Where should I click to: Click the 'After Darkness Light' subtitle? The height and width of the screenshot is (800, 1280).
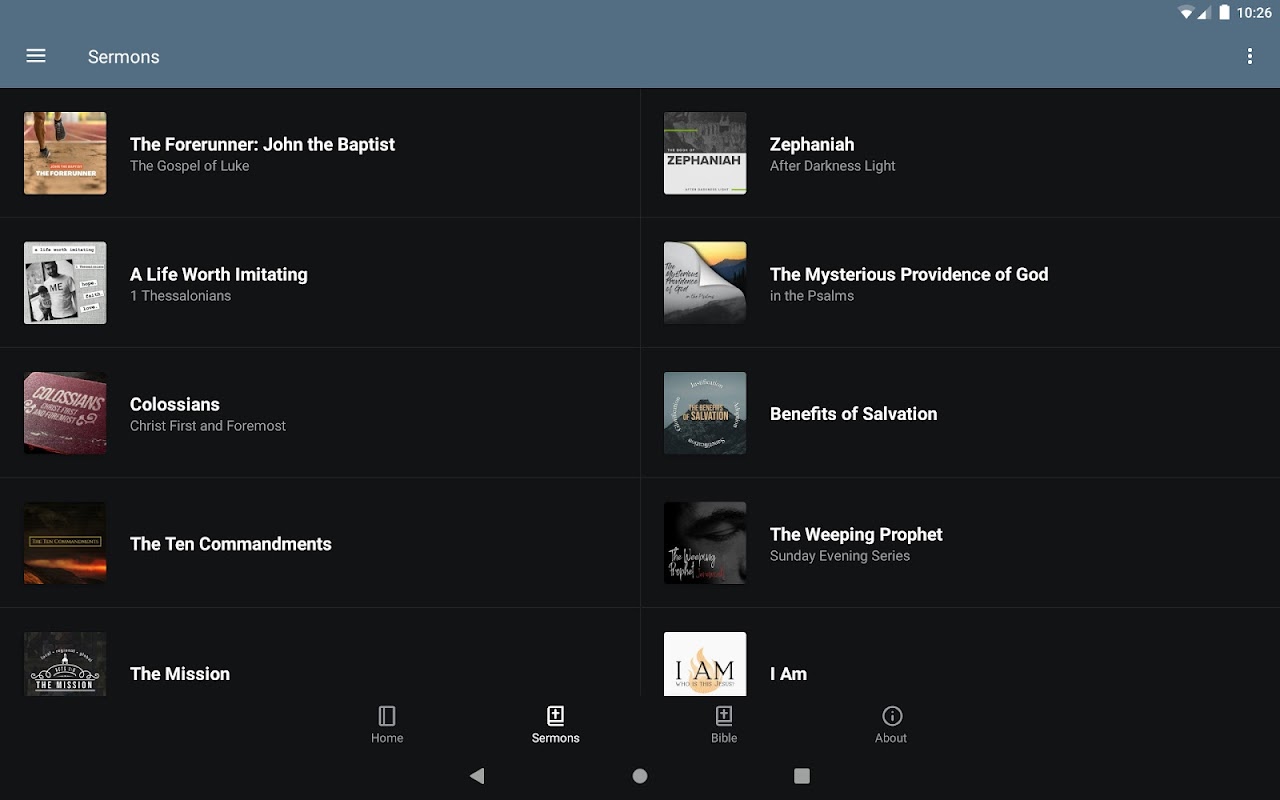point(833,166)
